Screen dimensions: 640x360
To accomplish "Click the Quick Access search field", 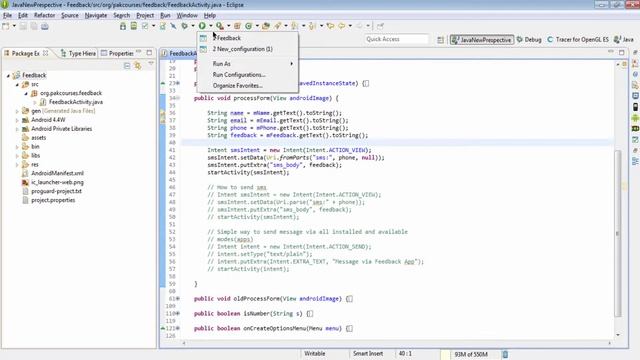I will (x=396, y=39).
